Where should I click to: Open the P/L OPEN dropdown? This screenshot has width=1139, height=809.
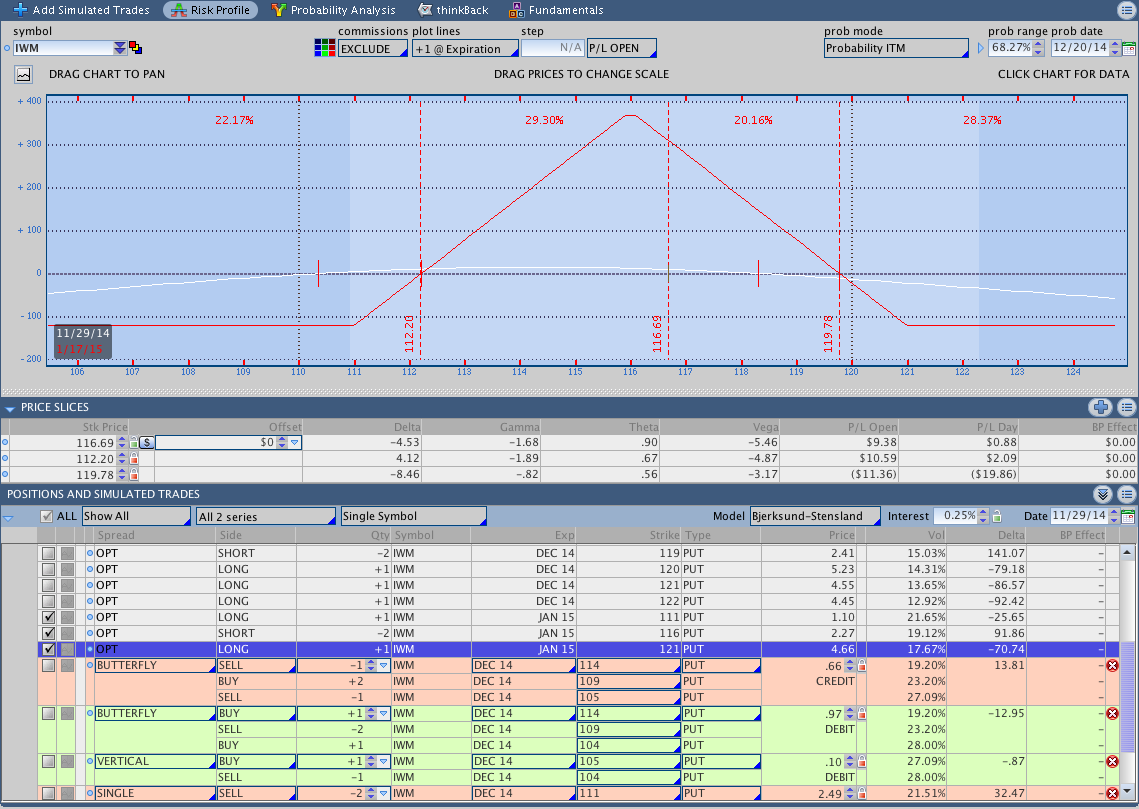coord(622,48)
